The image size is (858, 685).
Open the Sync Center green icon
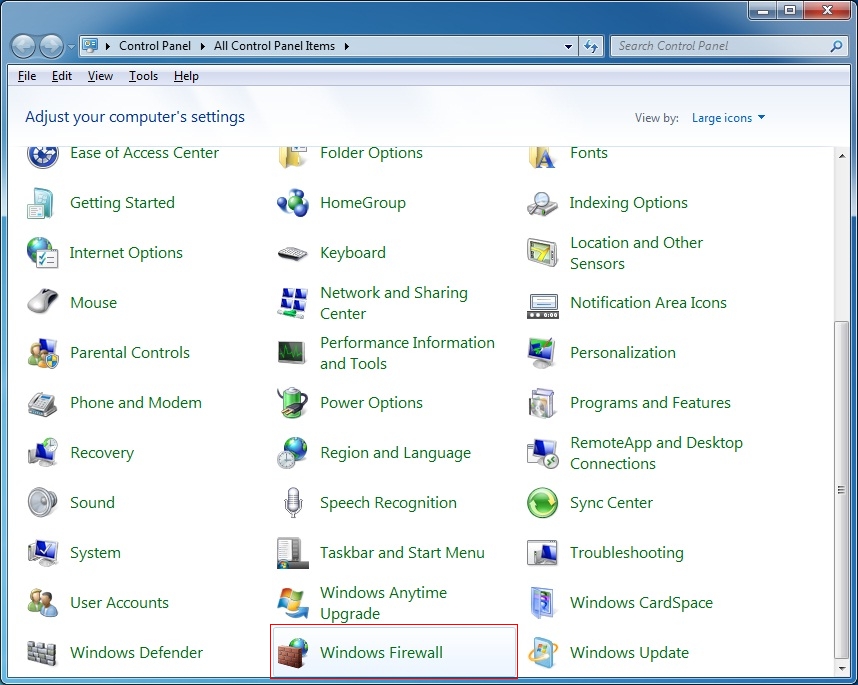542,503
